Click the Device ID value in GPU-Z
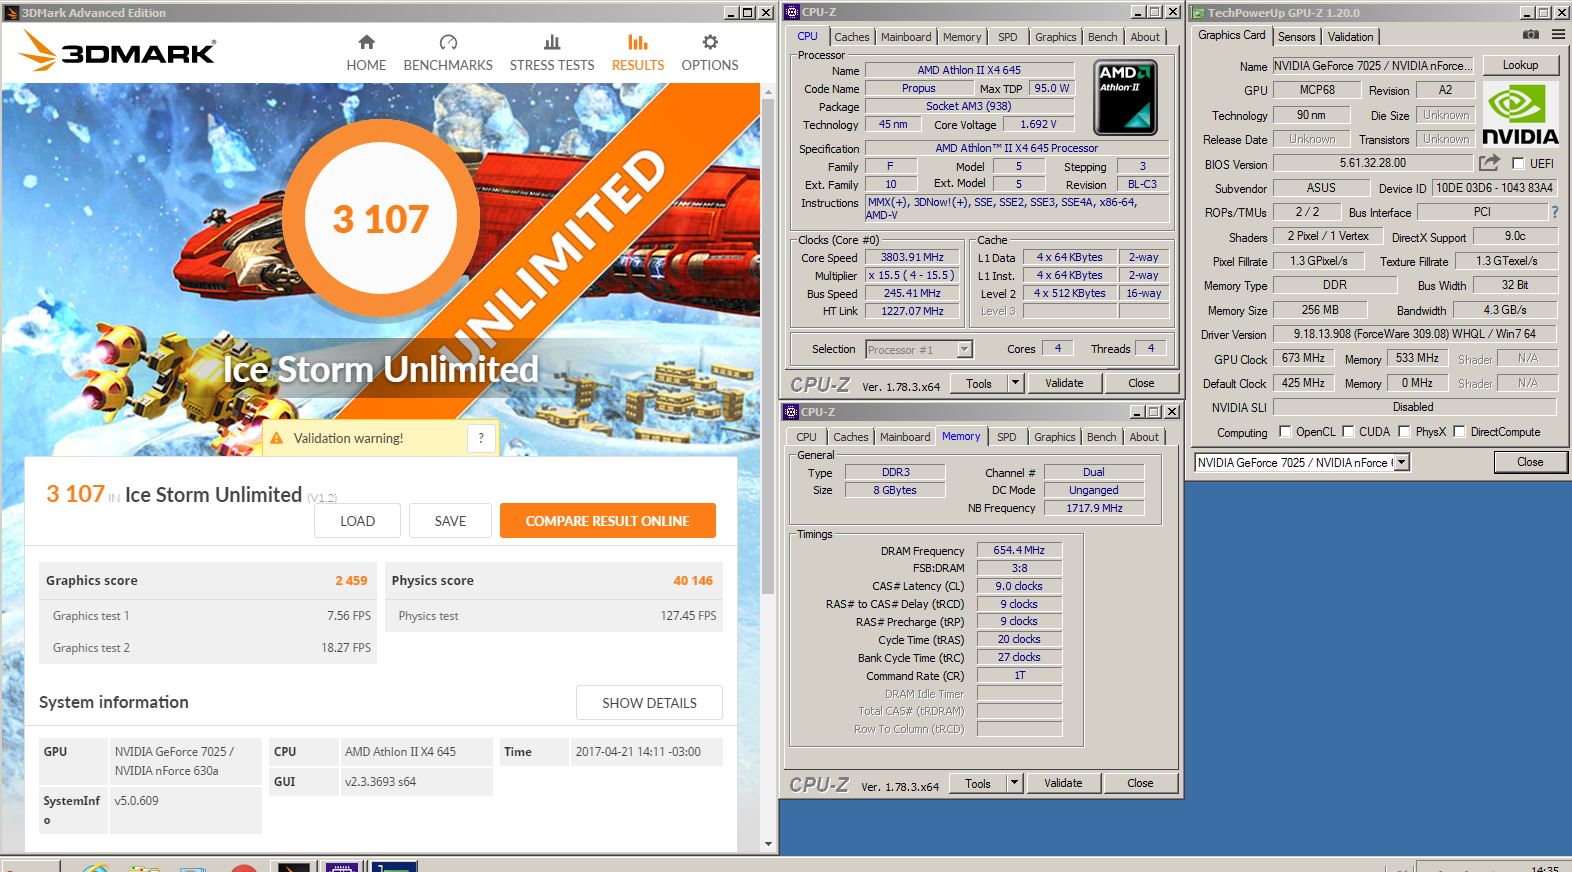This screenshot has height=872, width=1572. click(1494, 188)
